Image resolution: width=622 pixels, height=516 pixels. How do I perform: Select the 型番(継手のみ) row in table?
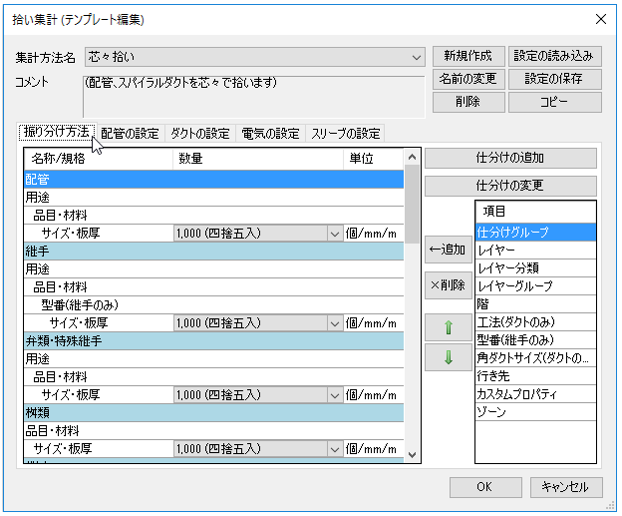[x=214, y=305]
